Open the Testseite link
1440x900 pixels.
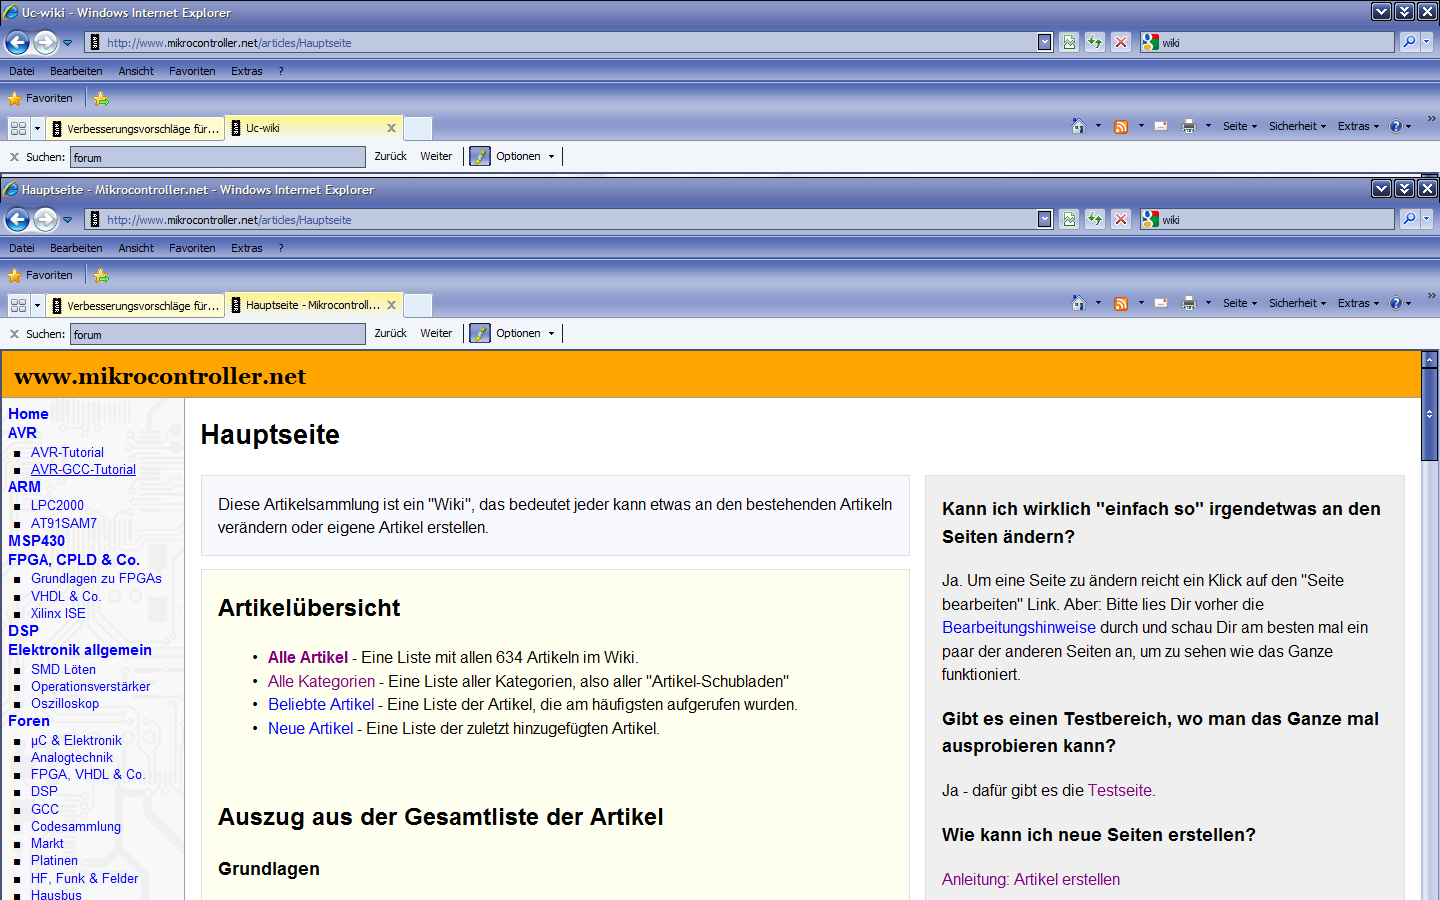tap(1120, 790)
